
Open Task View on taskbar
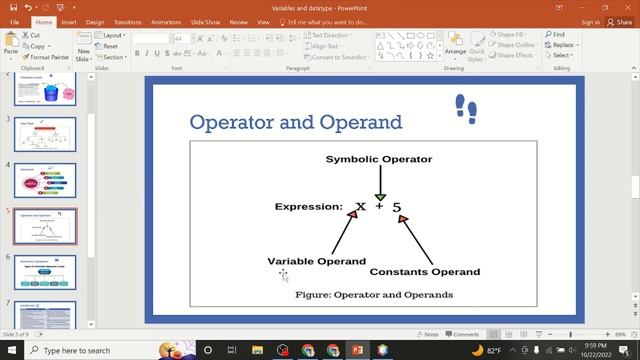(232, 350)
